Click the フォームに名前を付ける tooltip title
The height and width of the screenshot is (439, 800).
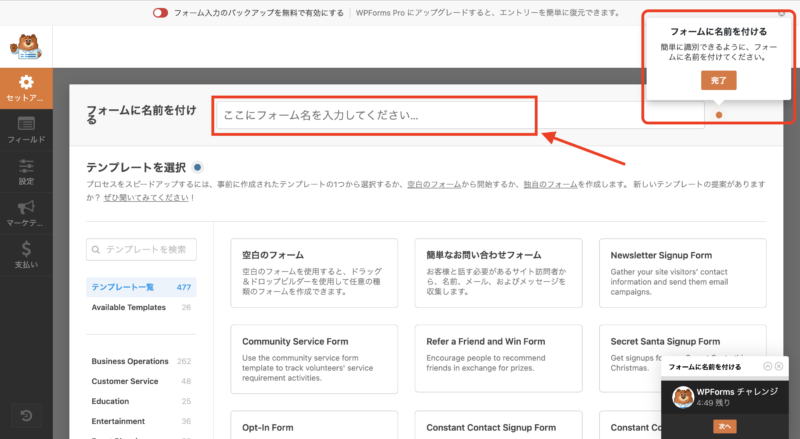(x=718, y=32)
